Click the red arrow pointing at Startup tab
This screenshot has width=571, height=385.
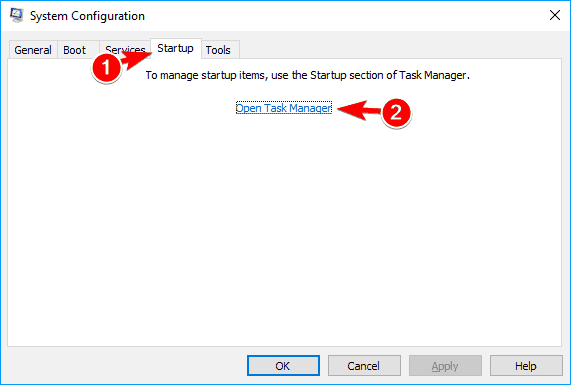coord(137,59)
